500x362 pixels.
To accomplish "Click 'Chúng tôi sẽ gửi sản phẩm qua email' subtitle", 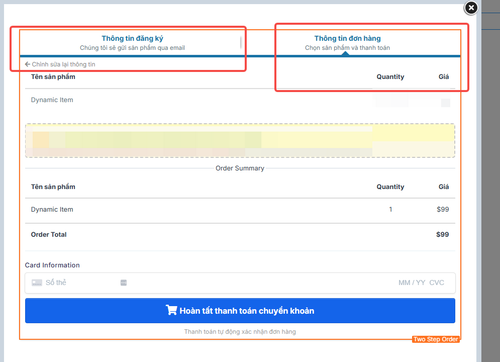I will click(132, 48).
